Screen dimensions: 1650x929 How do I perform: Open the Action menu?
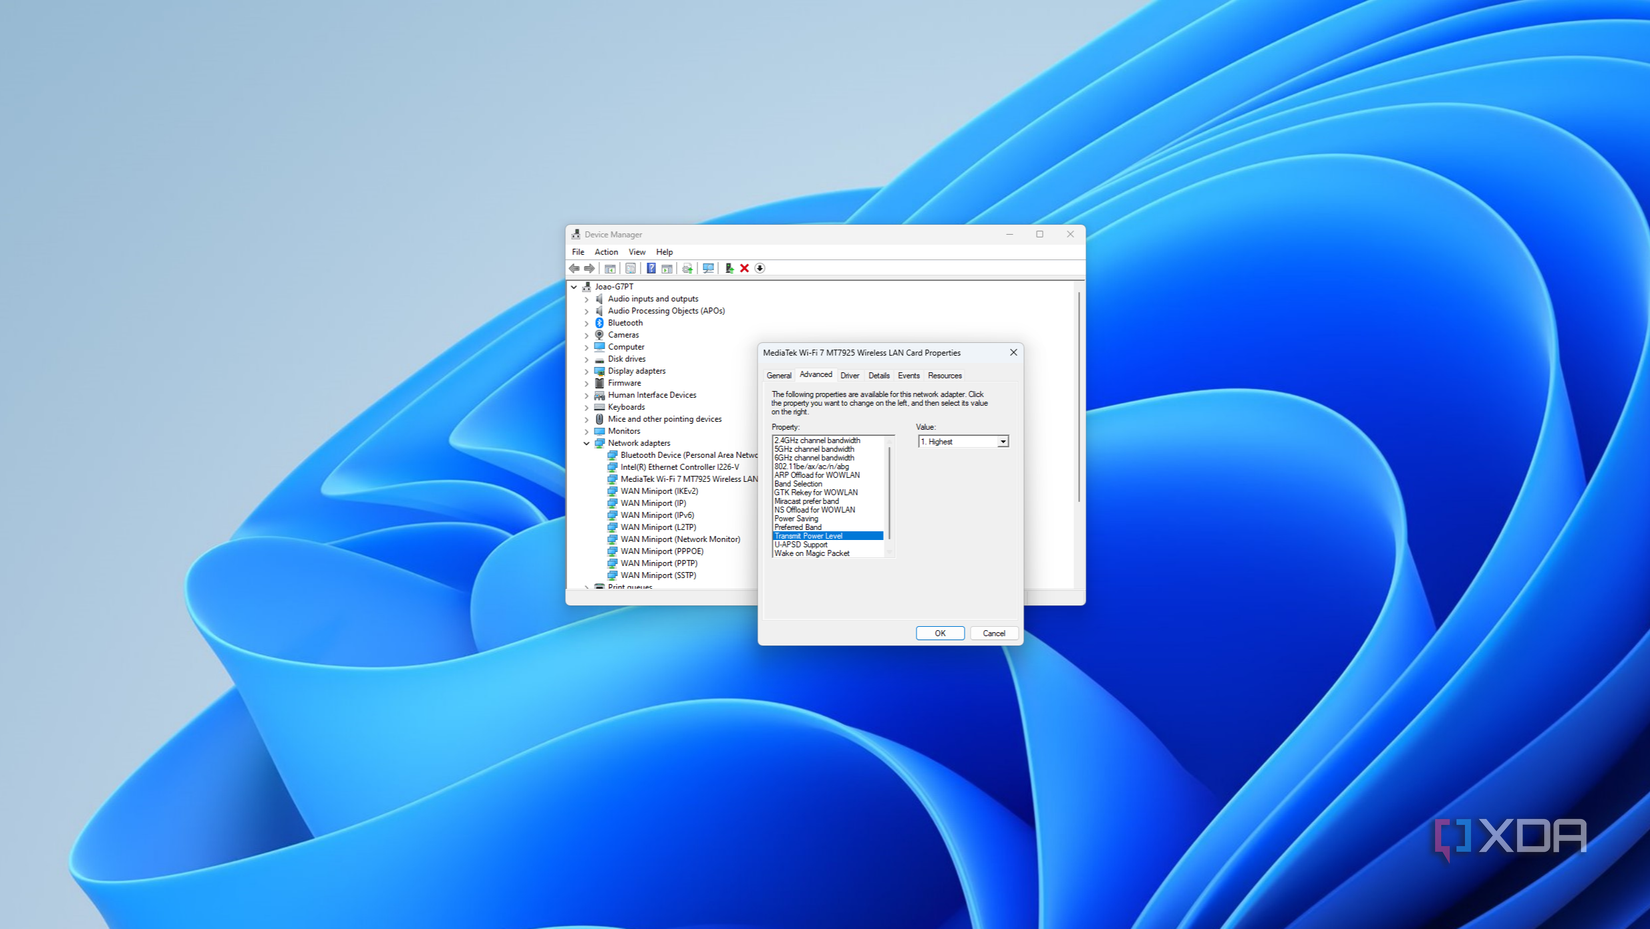tap(606, 252)
